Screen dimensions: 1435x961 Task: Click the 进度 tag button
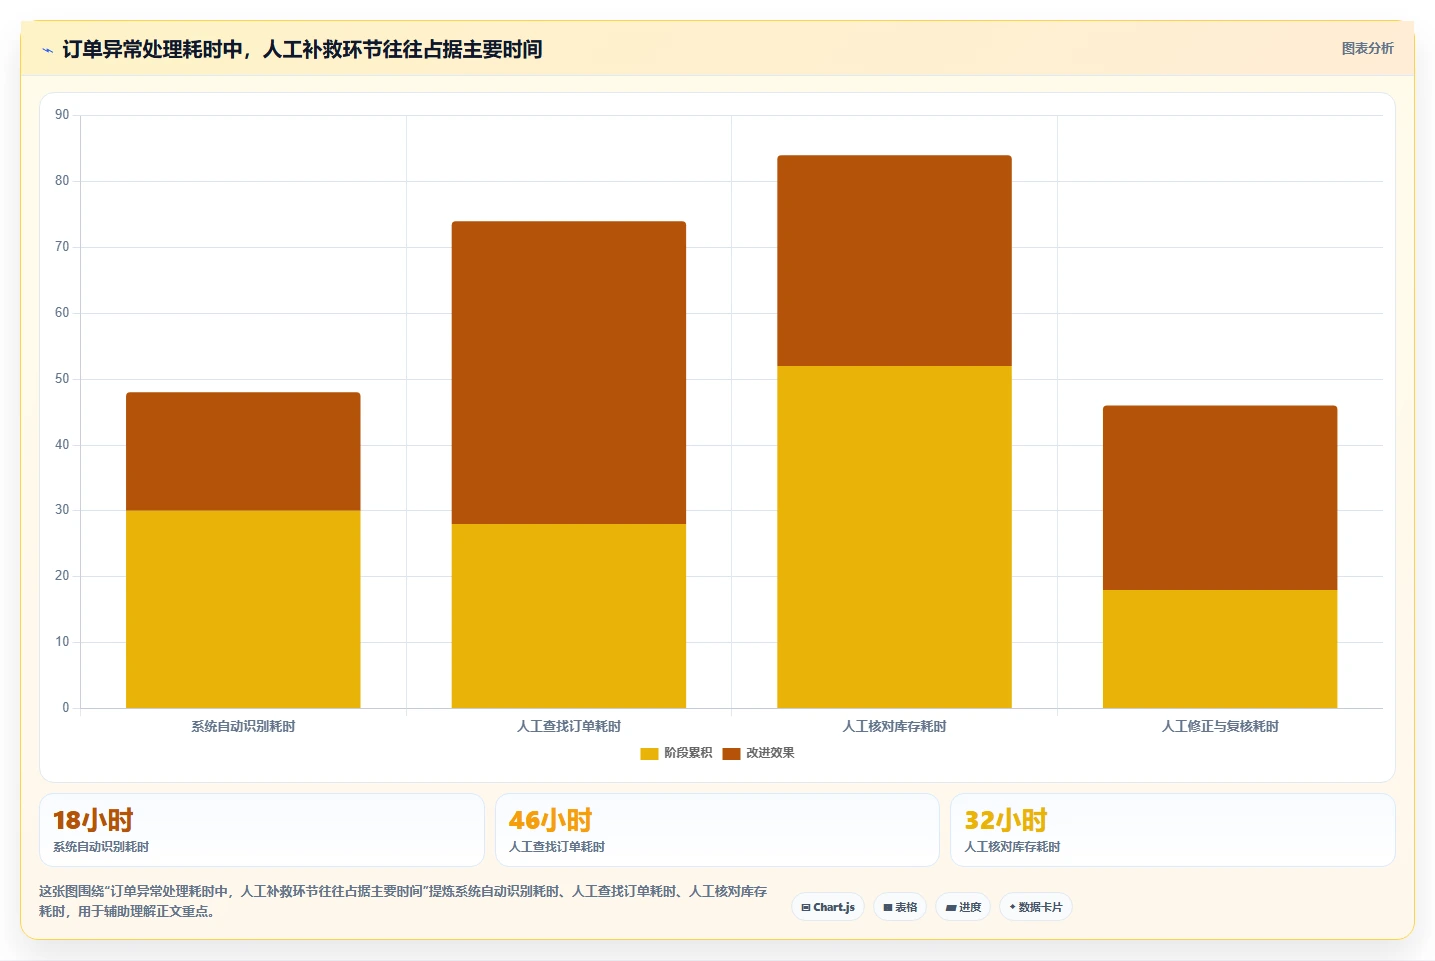coord(963,907)
